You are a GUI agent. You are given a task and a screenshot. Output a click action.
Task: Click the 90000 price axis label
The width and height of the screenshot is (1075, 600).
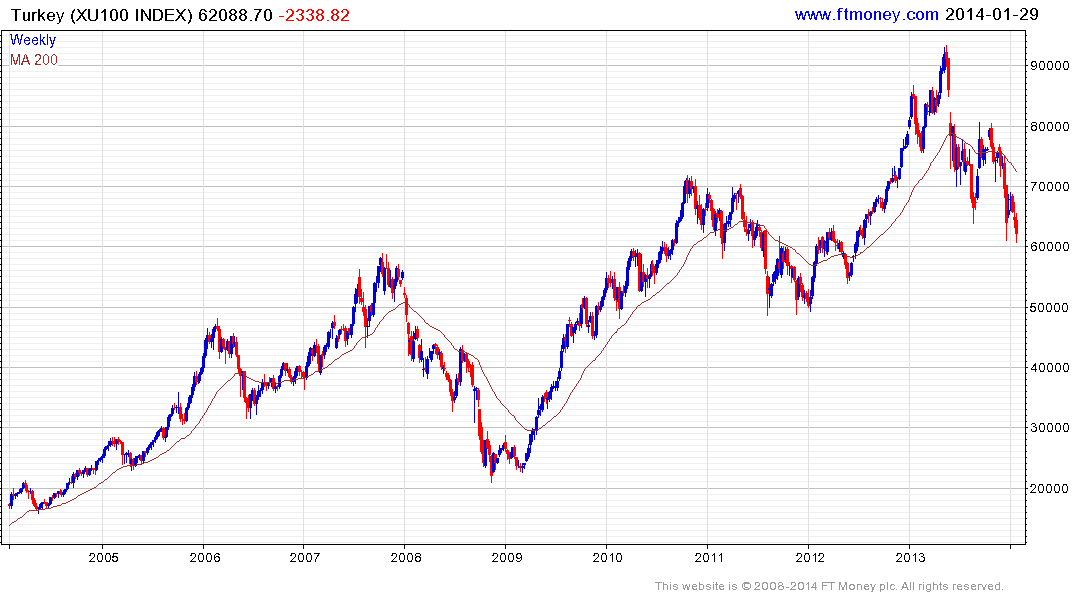(1050, 66)
